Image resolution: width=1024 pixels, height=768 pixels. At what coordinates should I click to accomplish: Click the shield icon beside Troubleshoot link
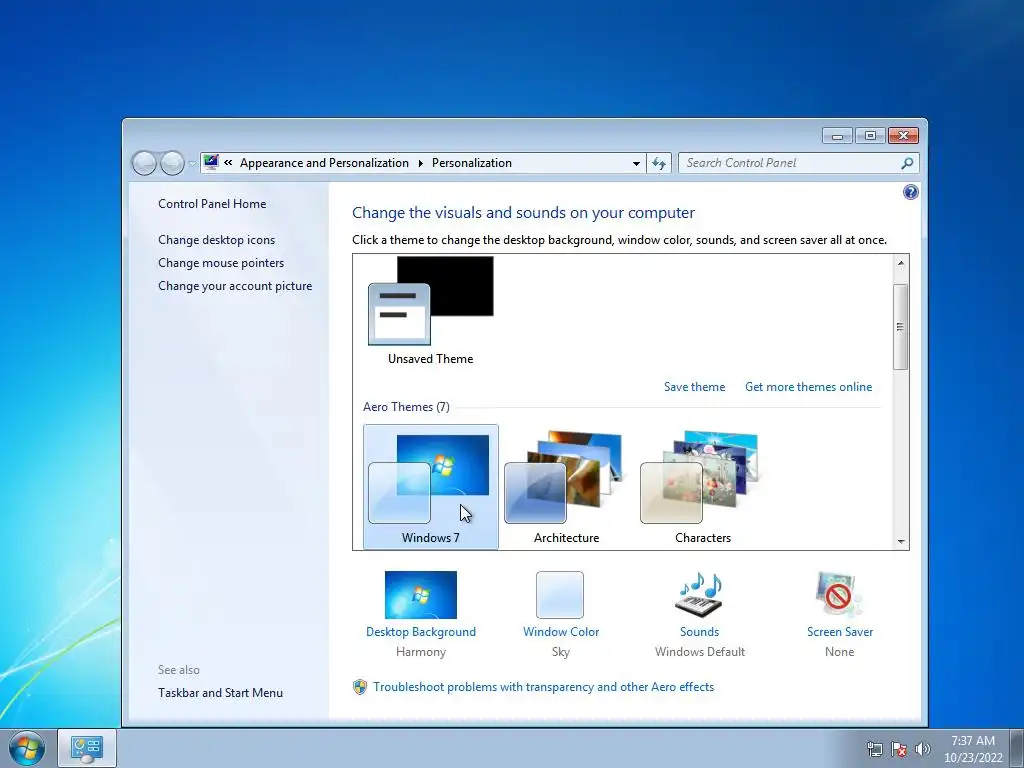[360, 687]
